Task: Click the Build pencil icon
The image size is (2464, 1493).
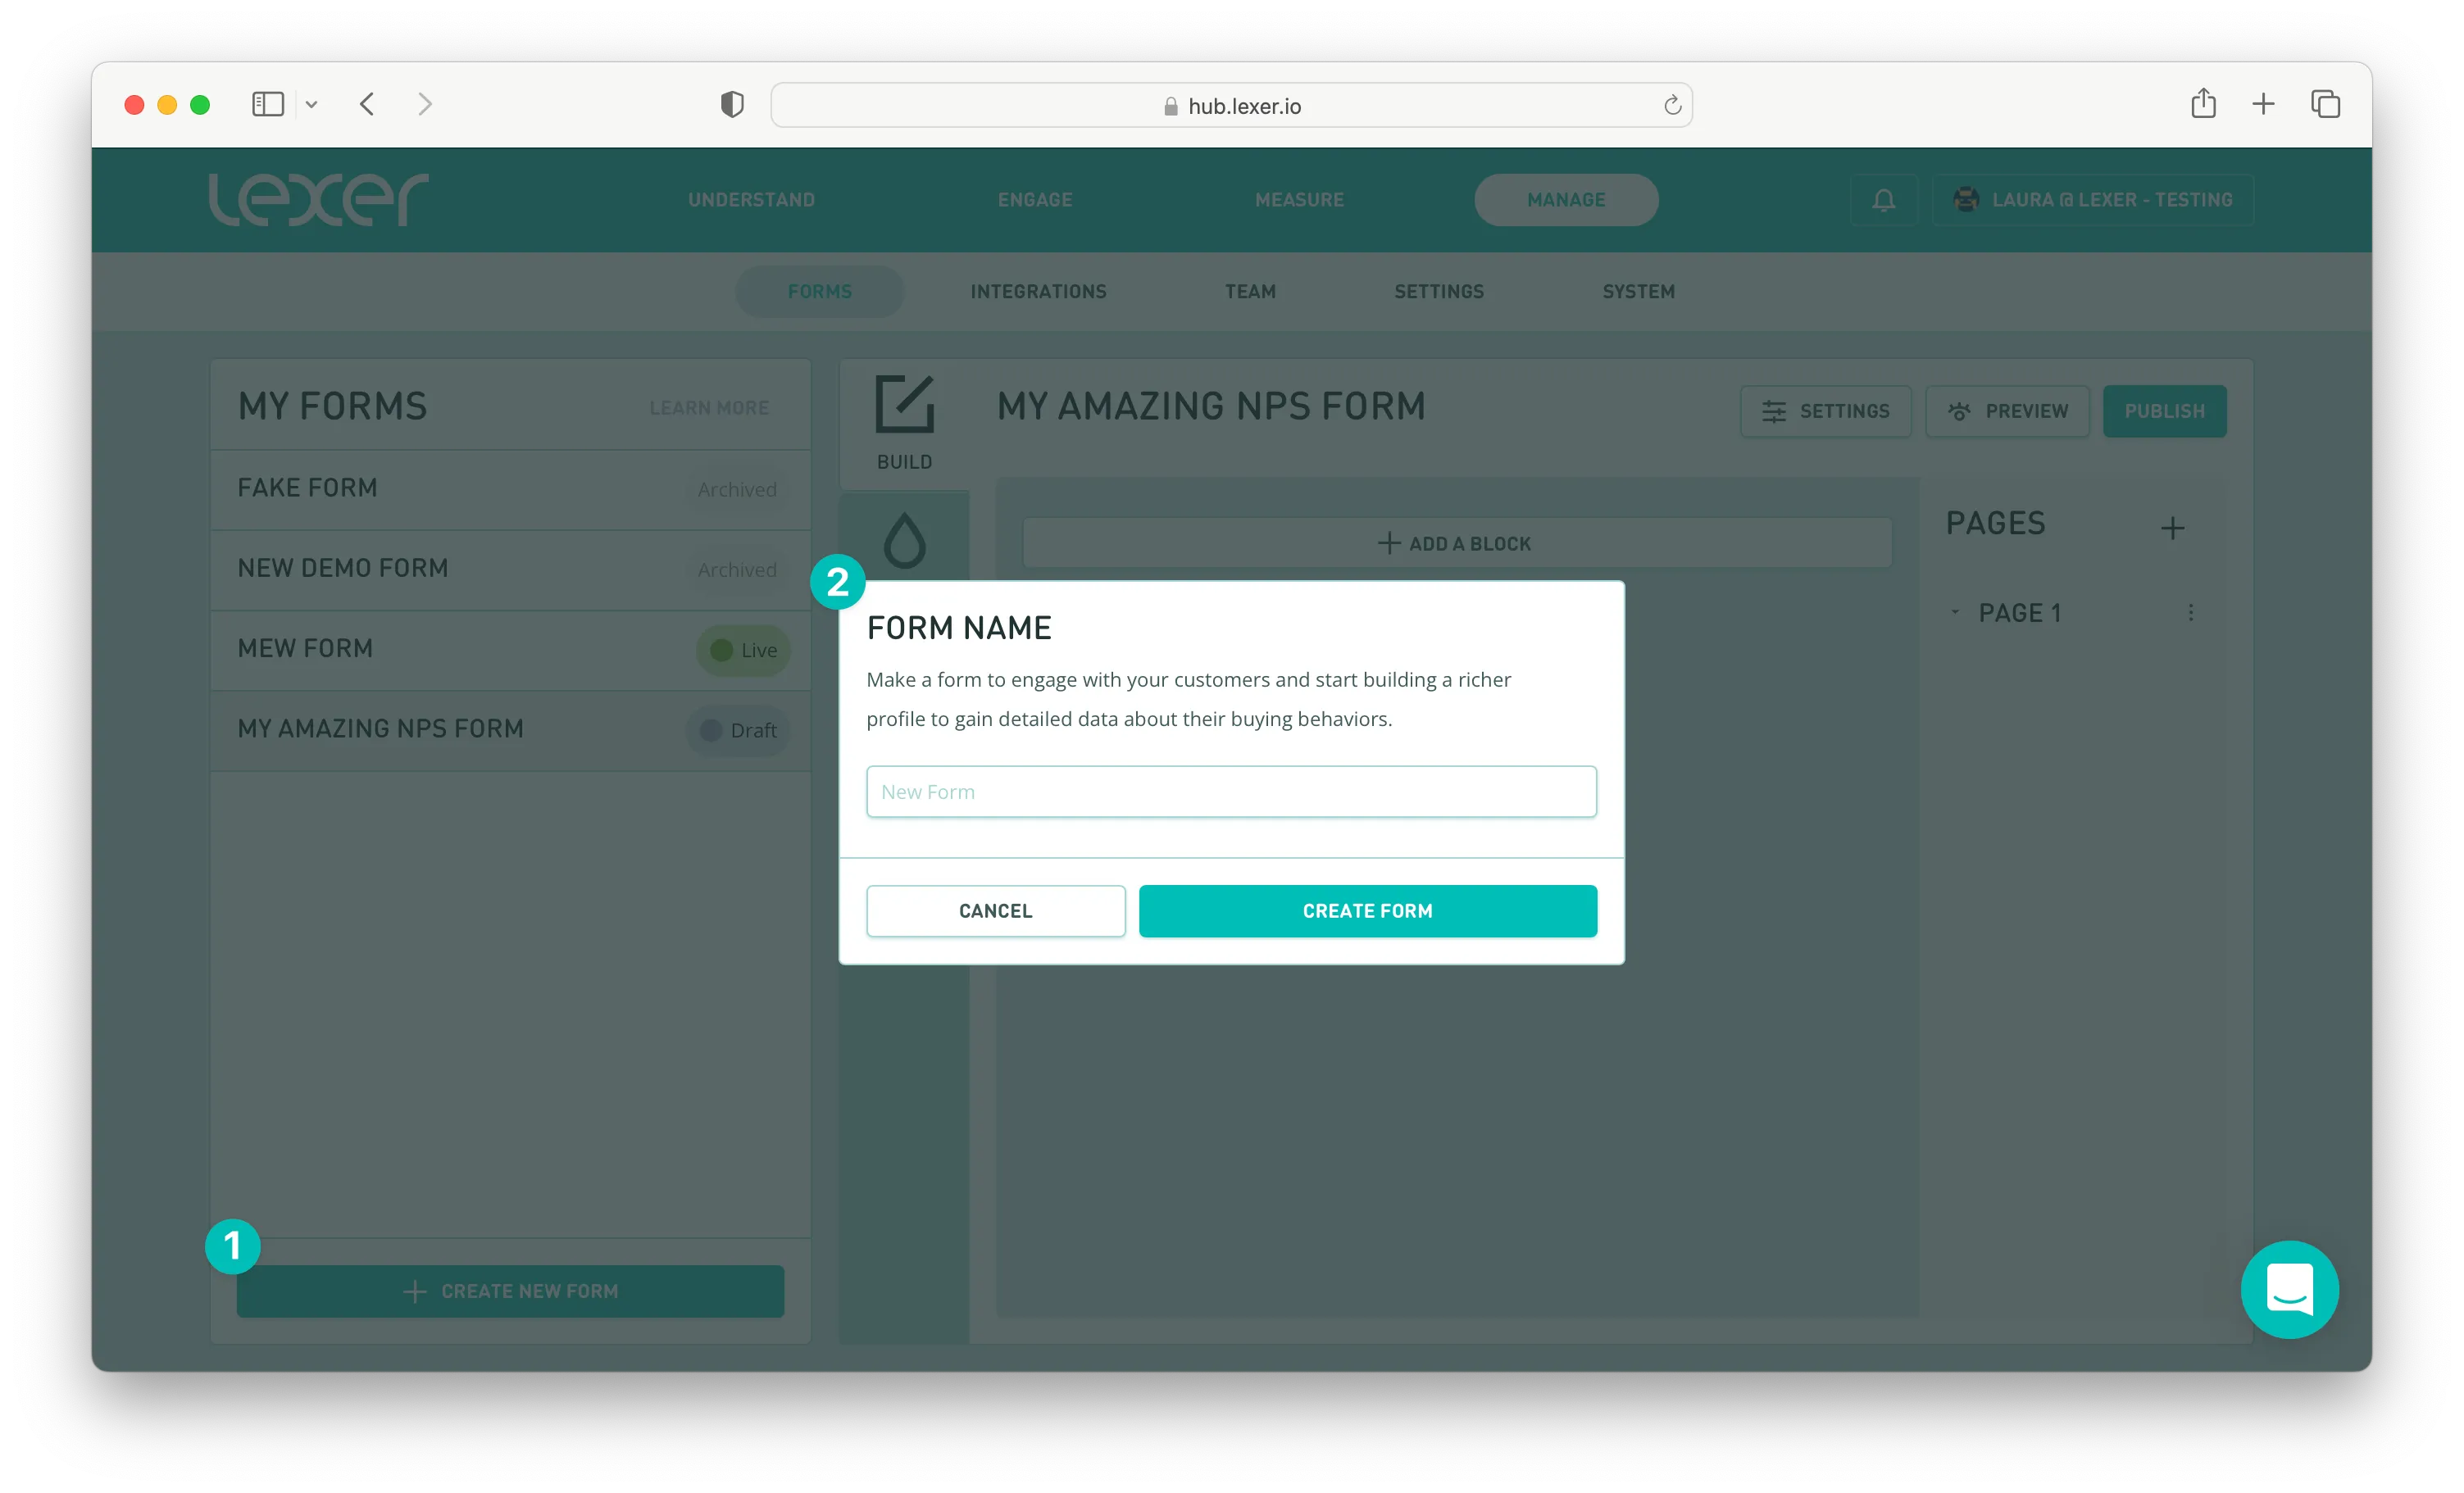Action: (x=904, y=405)
